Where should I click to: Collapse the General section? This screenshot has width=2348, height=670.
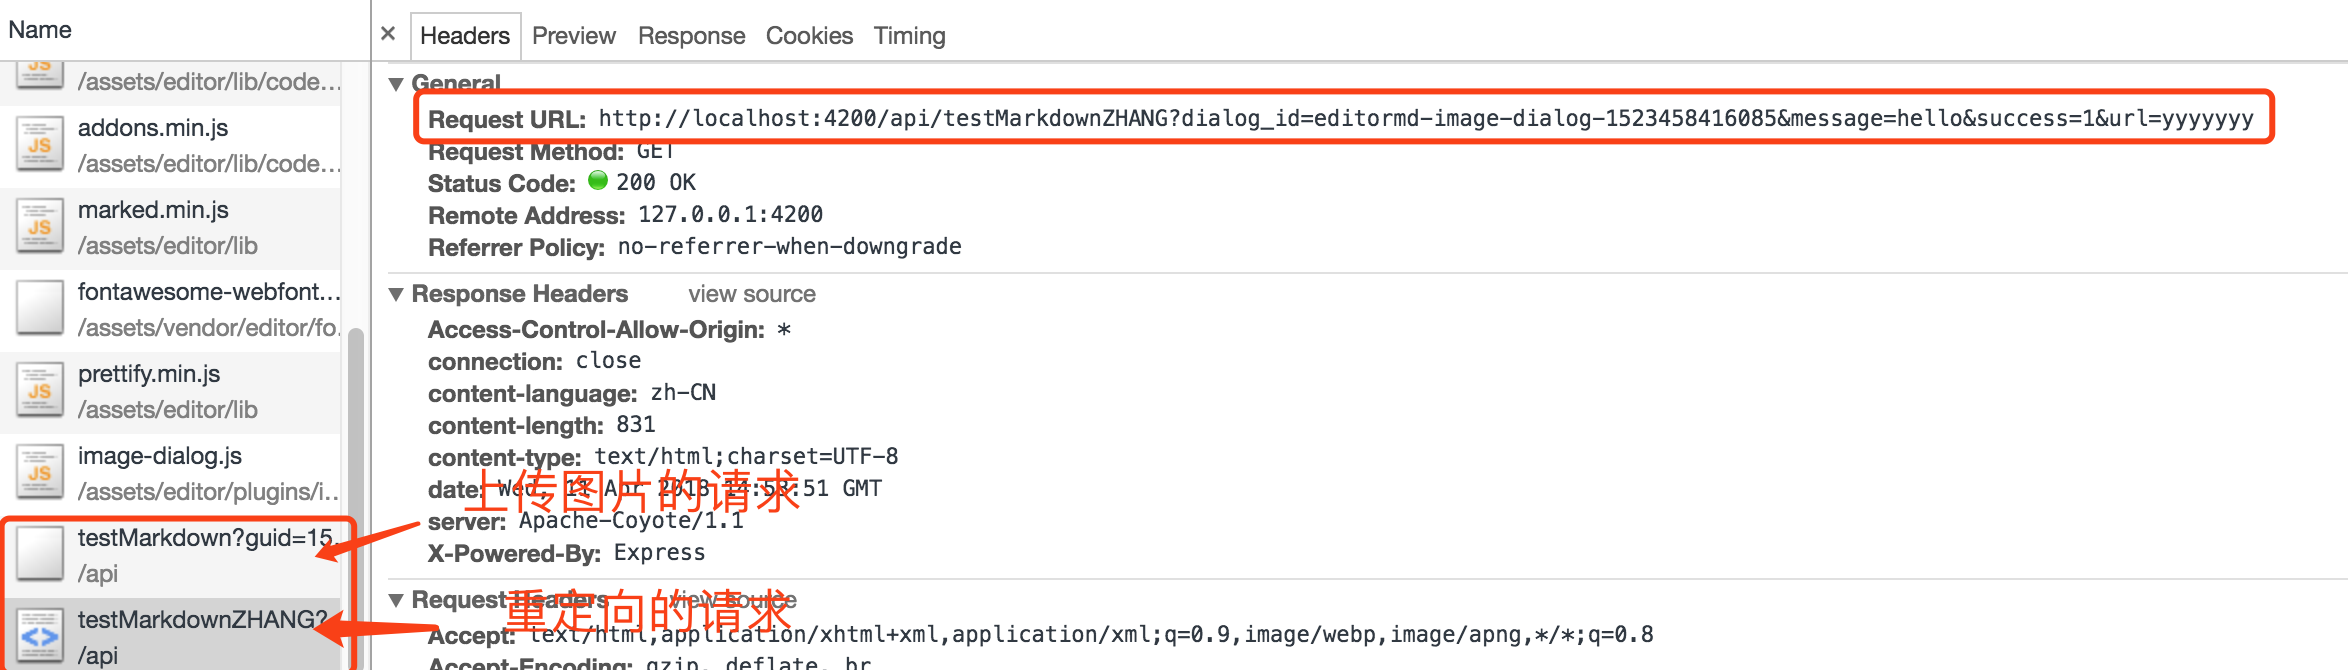pyautogui.click(x=397, y=83)
